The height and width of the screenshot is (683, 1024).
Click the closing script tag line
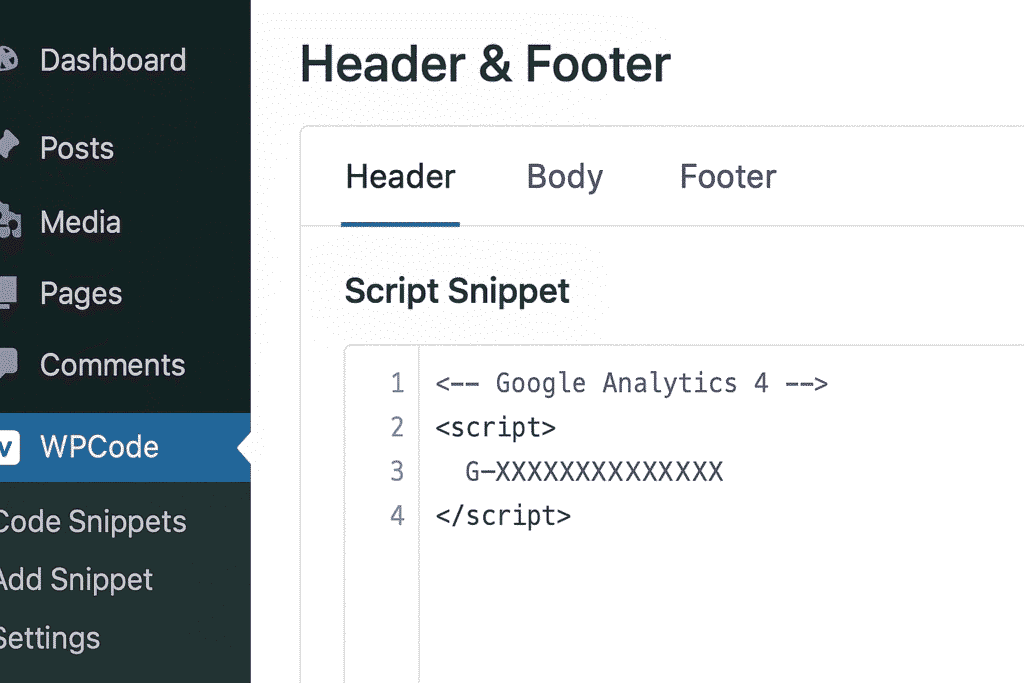click(x=503, y=516)
